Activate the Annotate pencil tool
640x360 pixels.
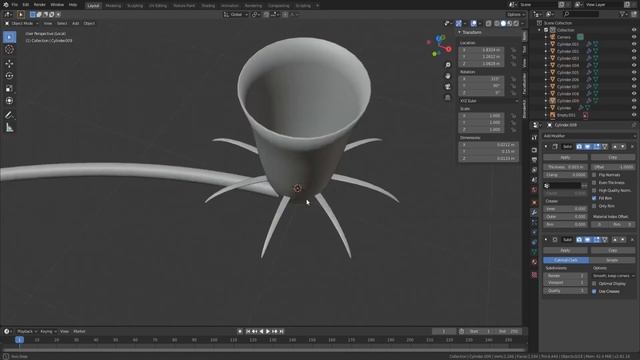tap(9, 115)
